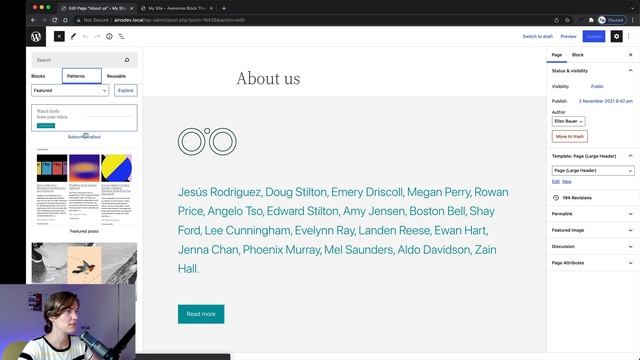Expand the Featured image panel

tap(593, 230)
